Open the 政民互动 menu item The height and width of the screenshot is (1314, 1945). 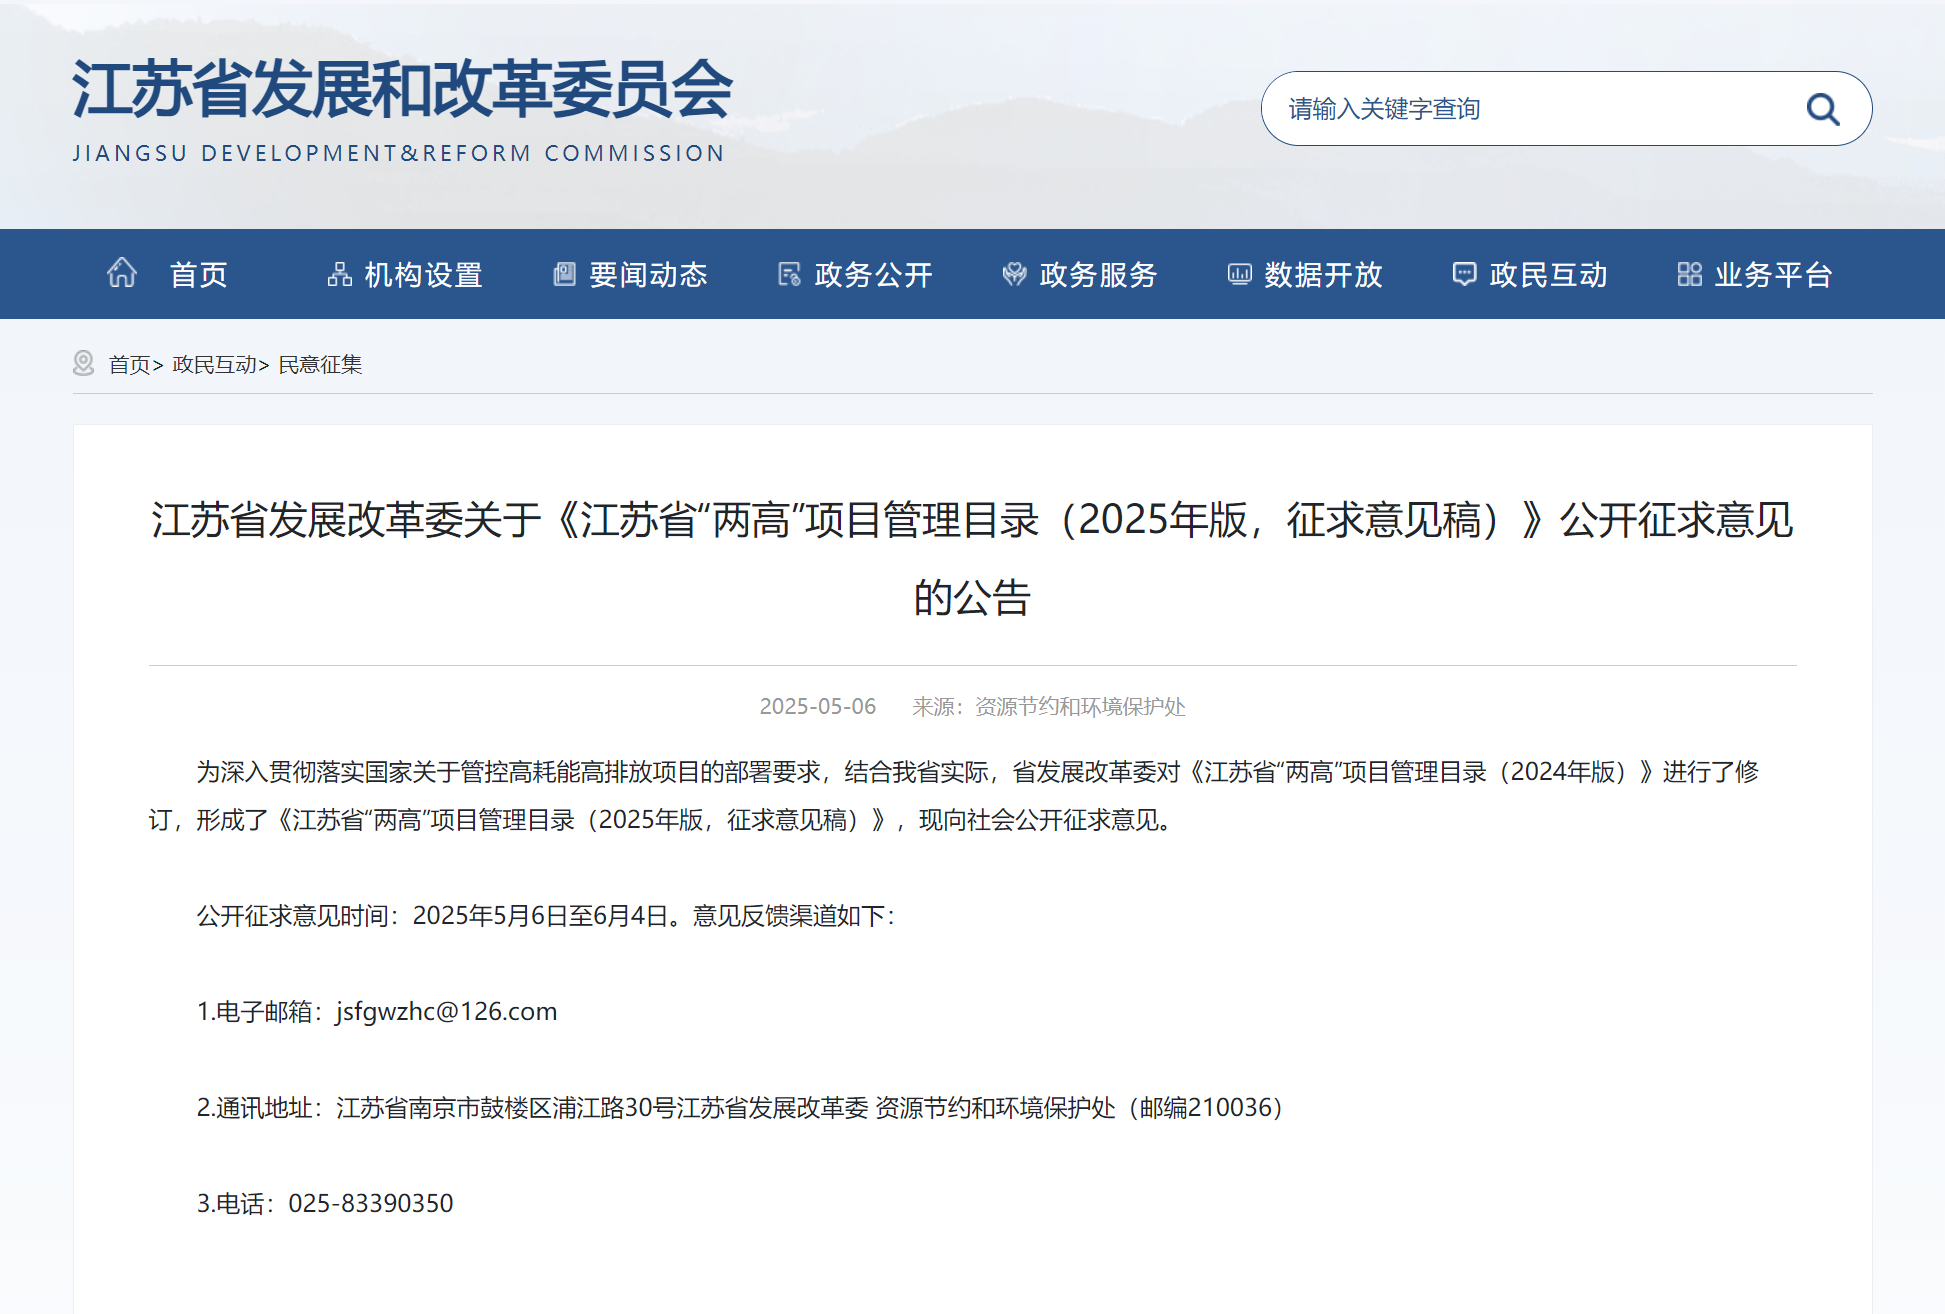click(1548, 275)
